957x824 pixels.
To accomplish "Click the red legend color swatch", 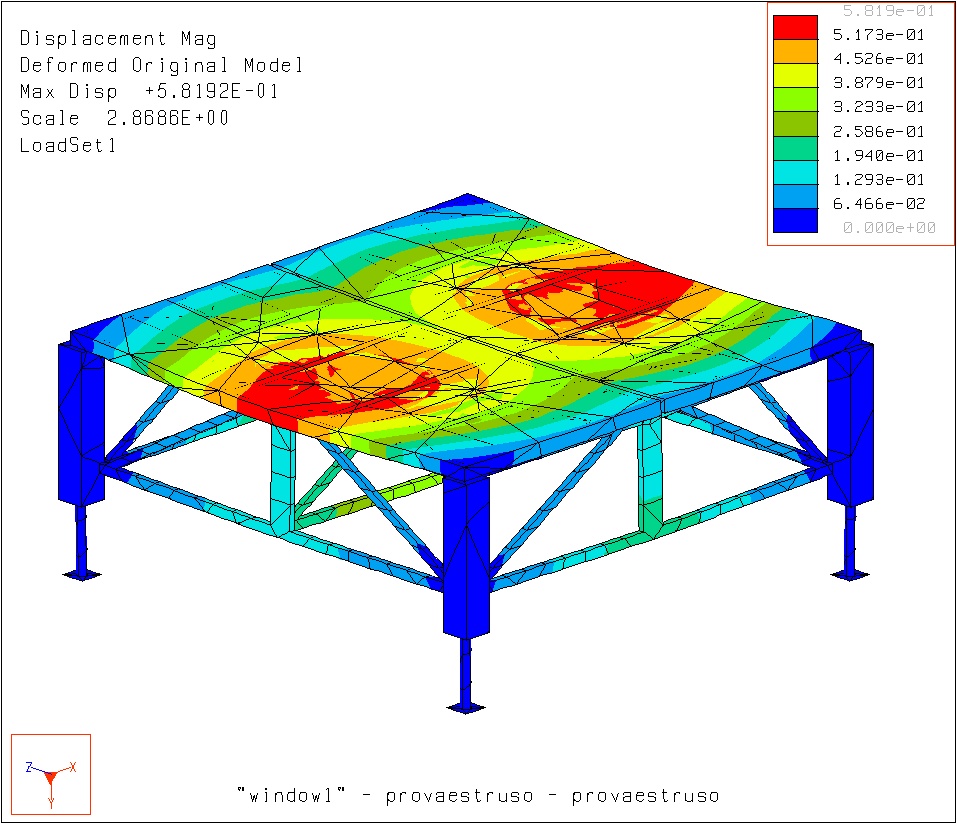I will (796, 33).
